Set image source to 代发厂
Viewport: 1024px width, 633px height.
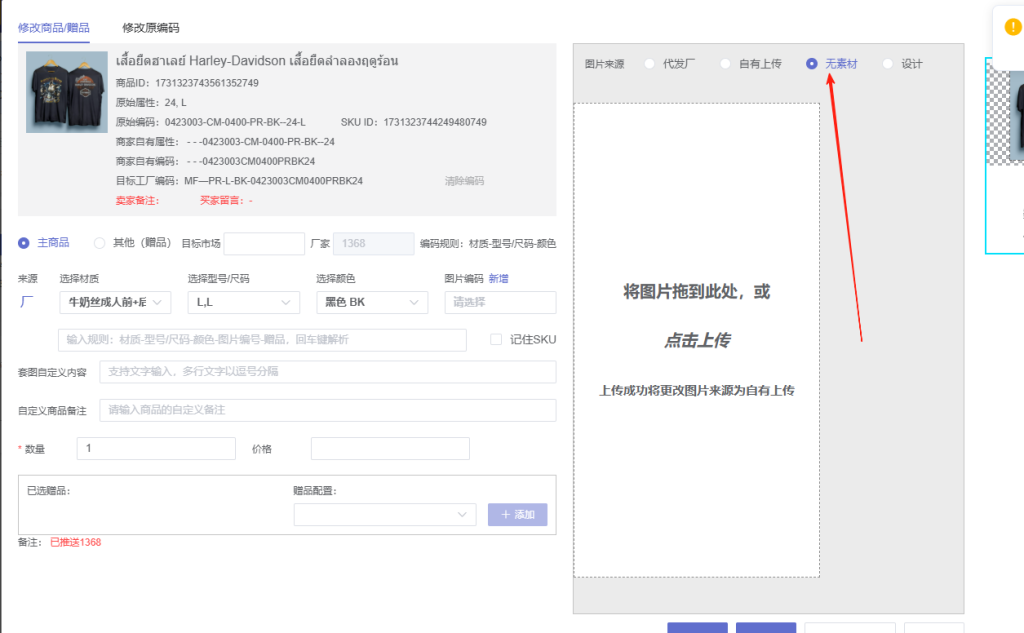point(650,64)
